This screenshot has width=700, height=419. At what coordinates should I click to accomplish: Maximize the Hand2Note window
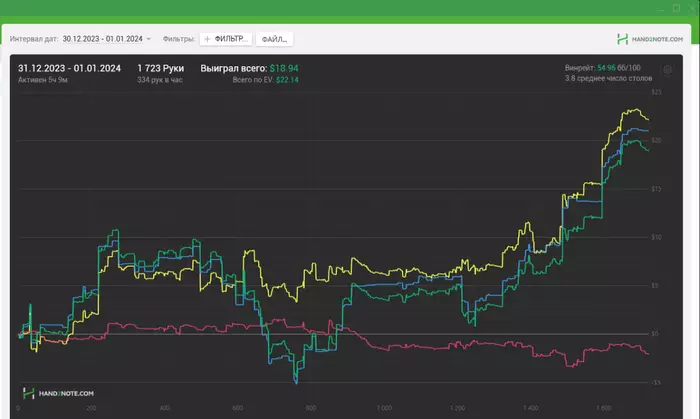tap(676, 8)
